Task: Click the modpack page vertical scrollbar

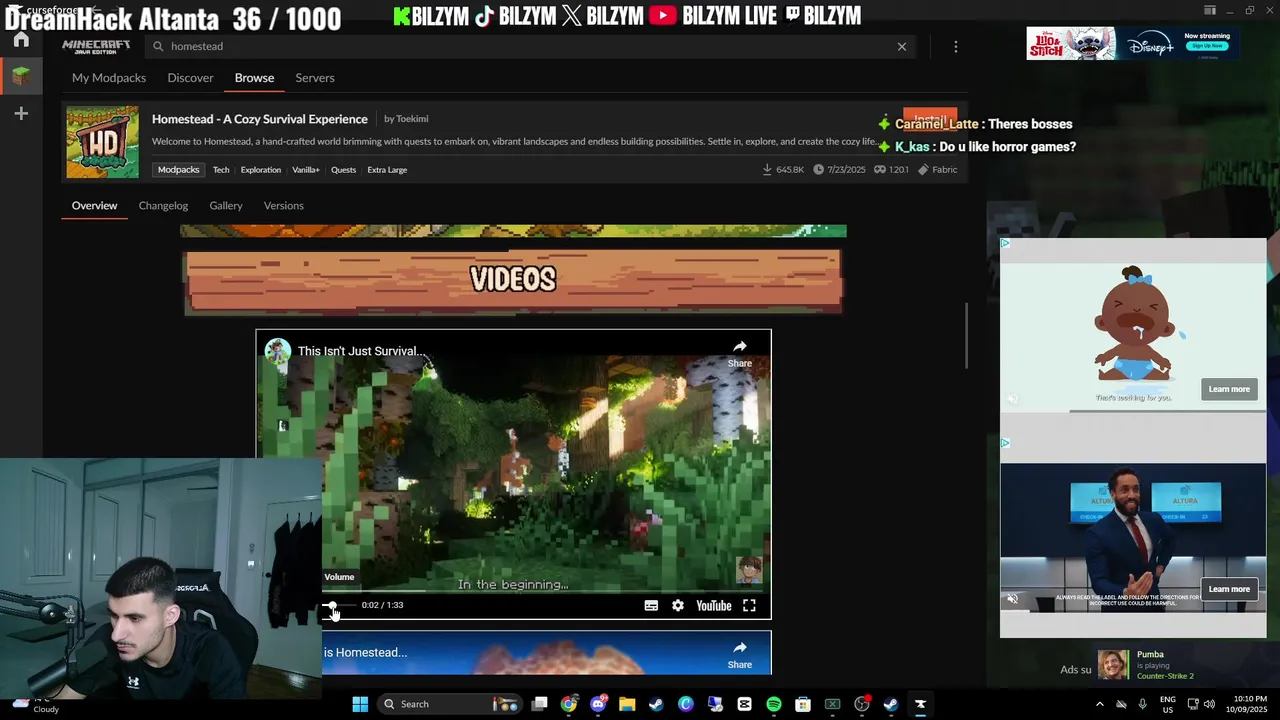Action: pyautogui.click(x=966, y=335)
